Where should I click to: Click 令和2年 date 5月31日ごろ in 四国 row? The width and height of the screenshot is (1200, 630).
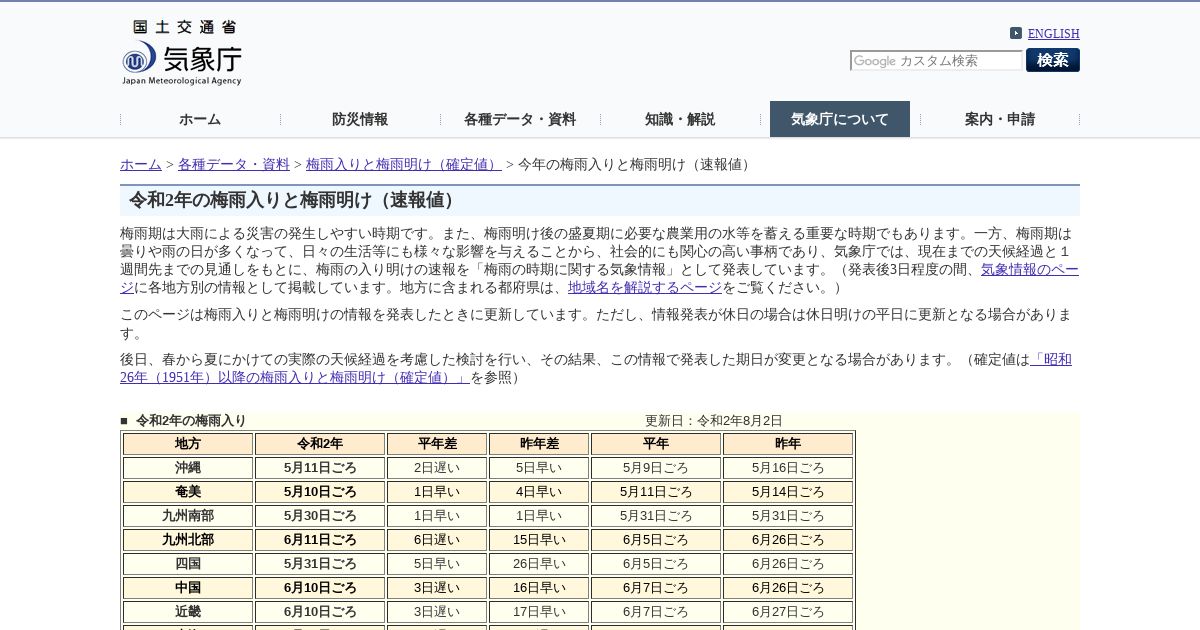pos(320,564)
